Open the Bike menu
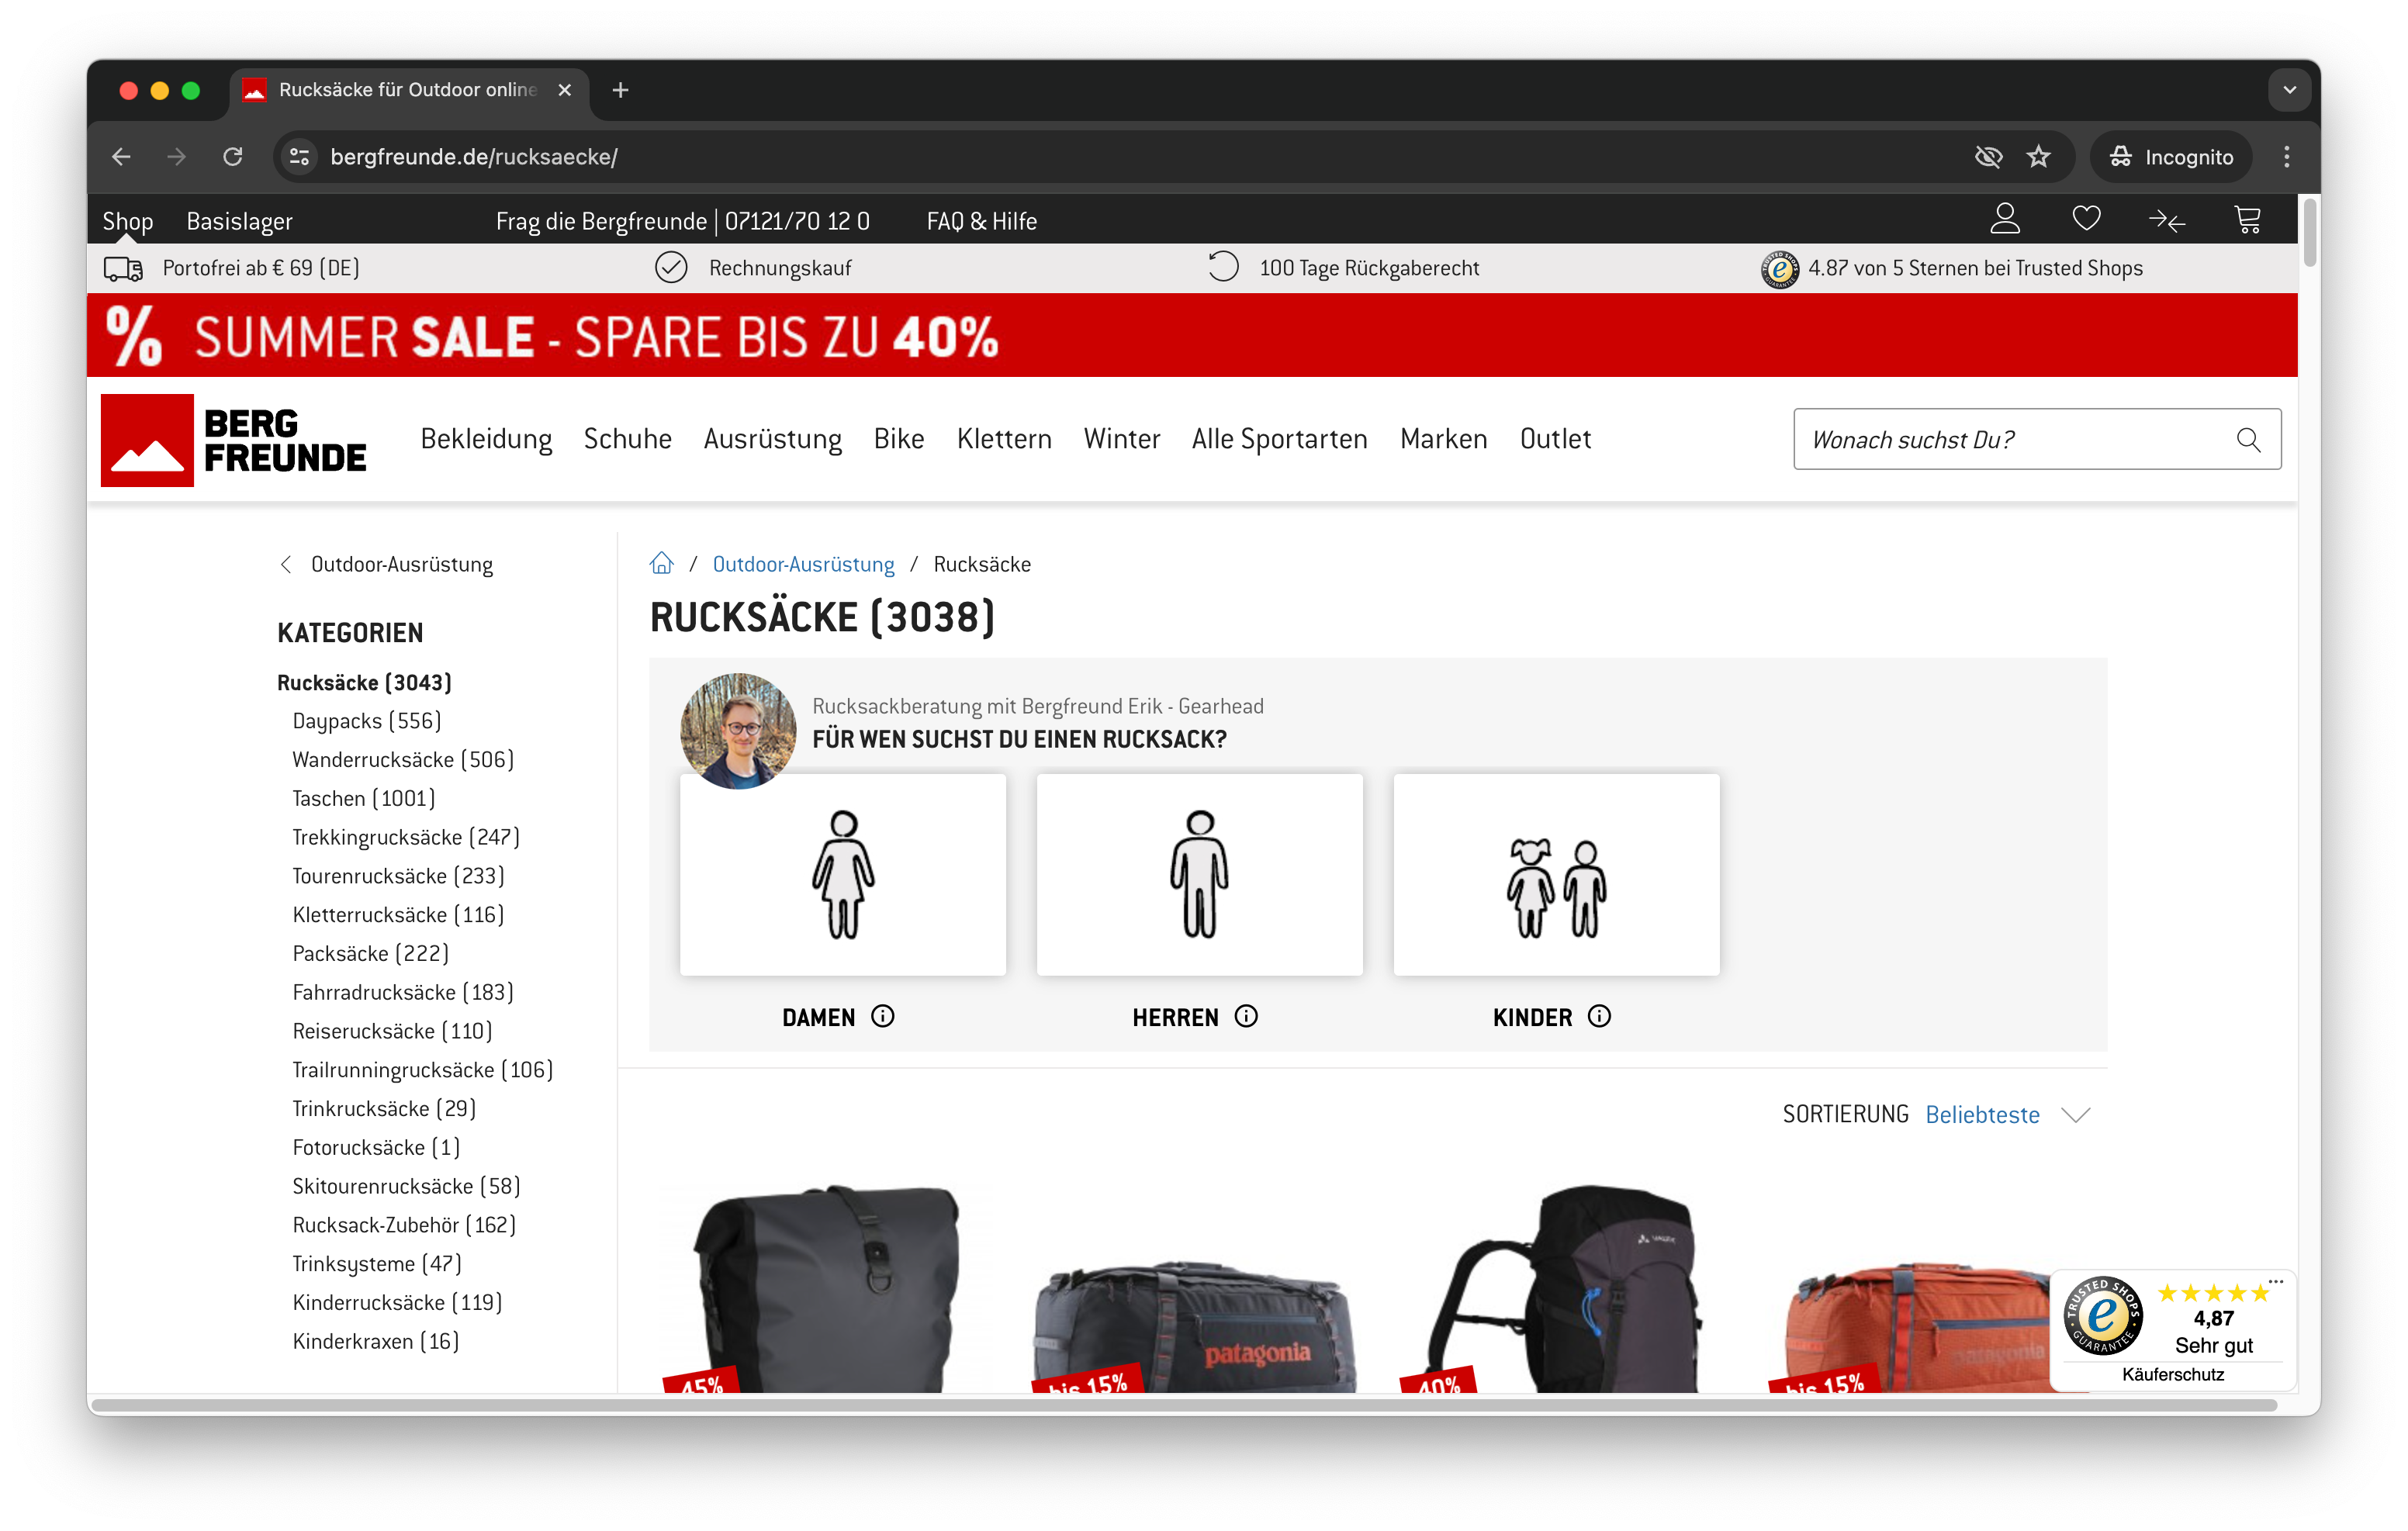Screen dimensions: 2408x1531 coord(898,438)
